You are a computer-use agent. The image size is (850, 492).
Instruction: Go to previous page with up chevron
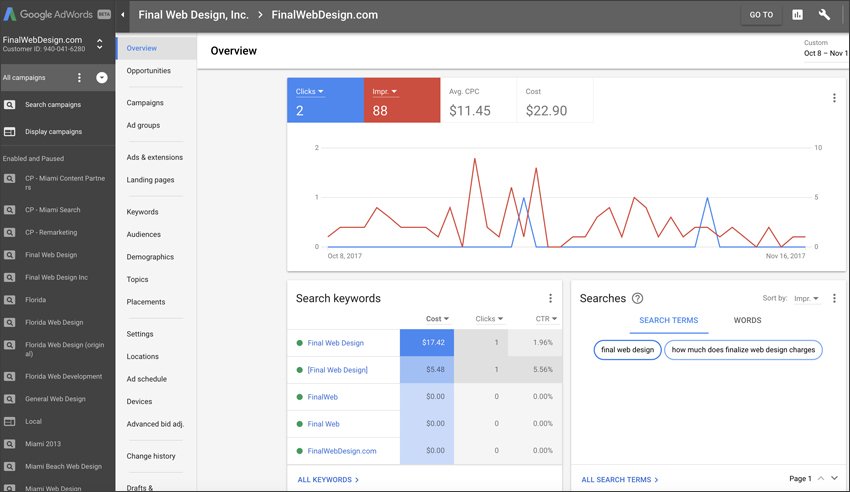821,478
